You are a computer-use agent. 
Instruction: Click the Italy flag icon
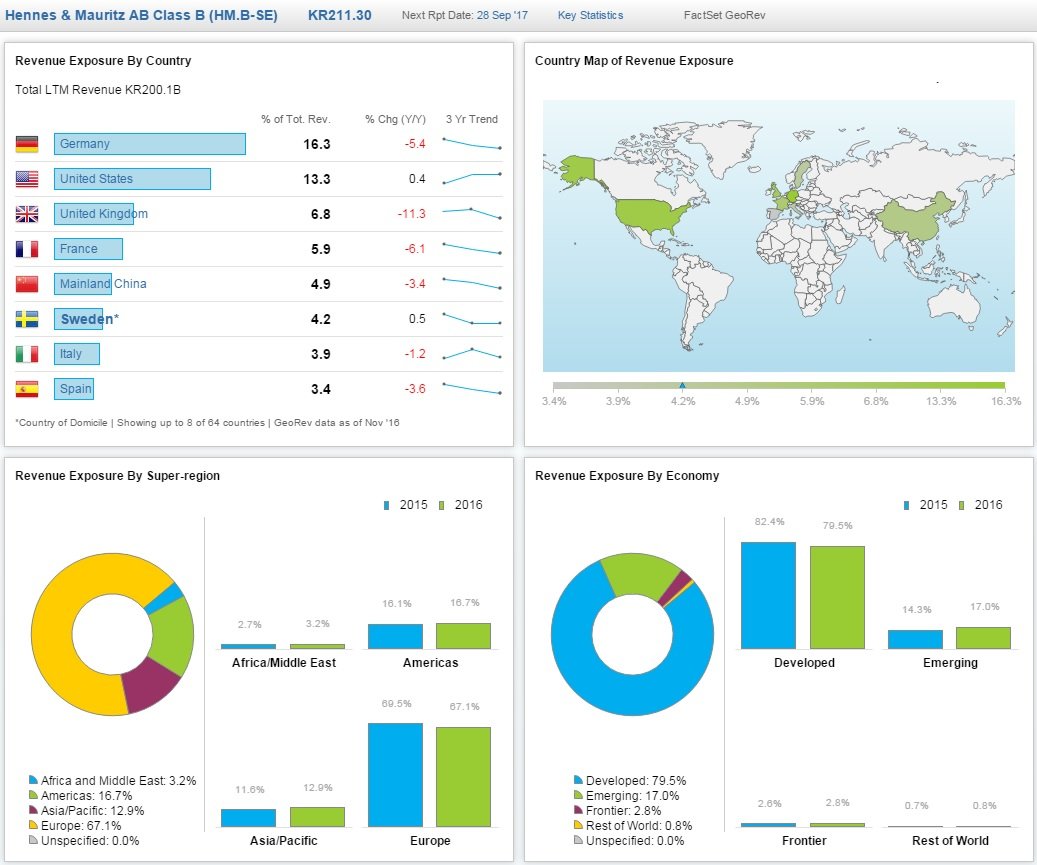point(27,354)
